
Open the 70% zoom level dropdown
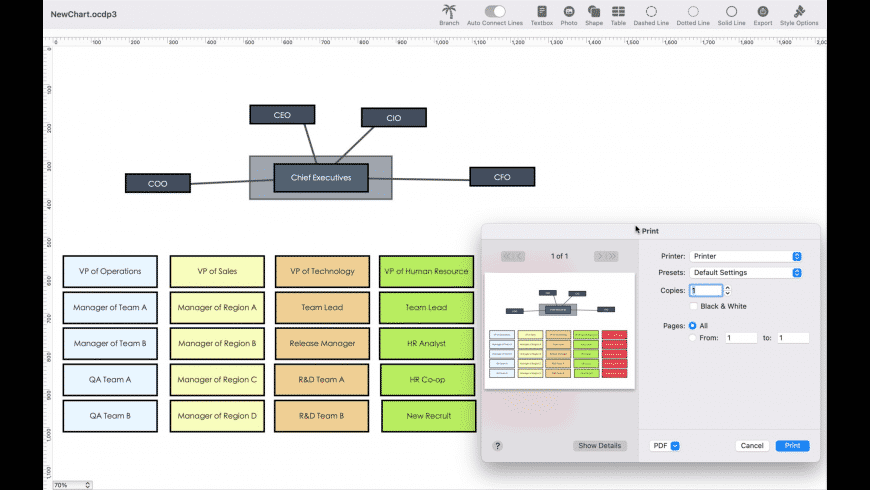tap(72, 484)
